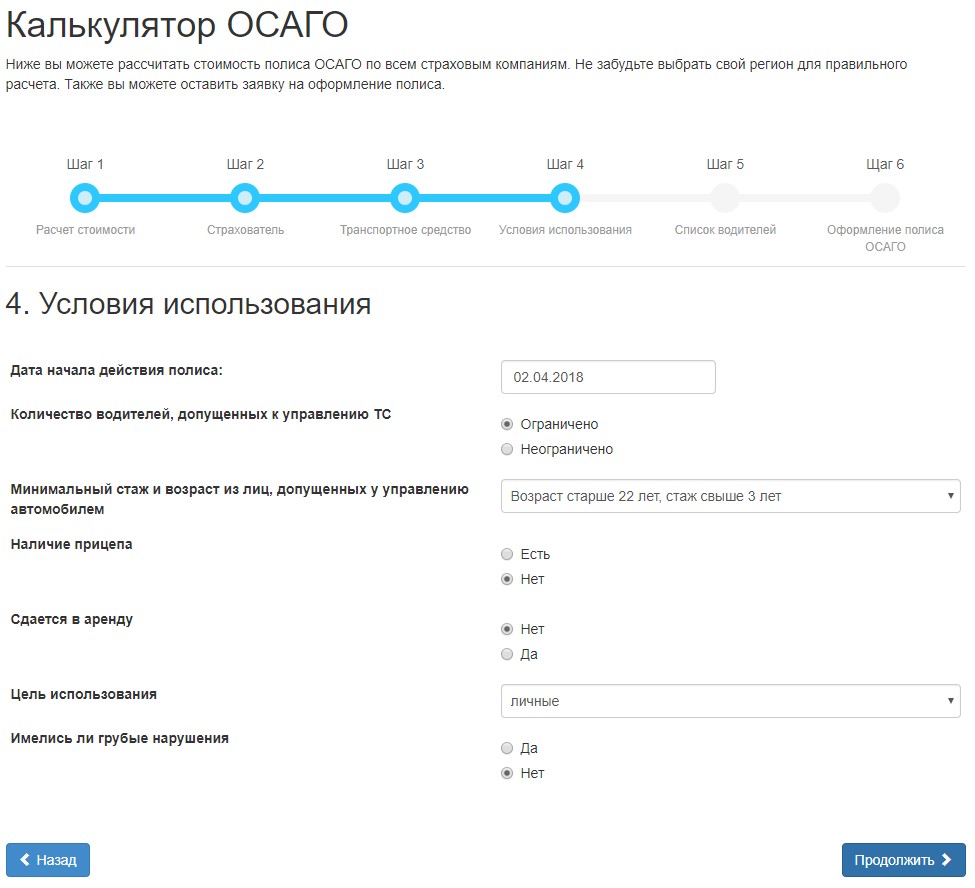Image resolution: width=975 pixels, height=888 pixels.
Task: Open the Цель использования dropdown
Action: (x=728, y=700)
